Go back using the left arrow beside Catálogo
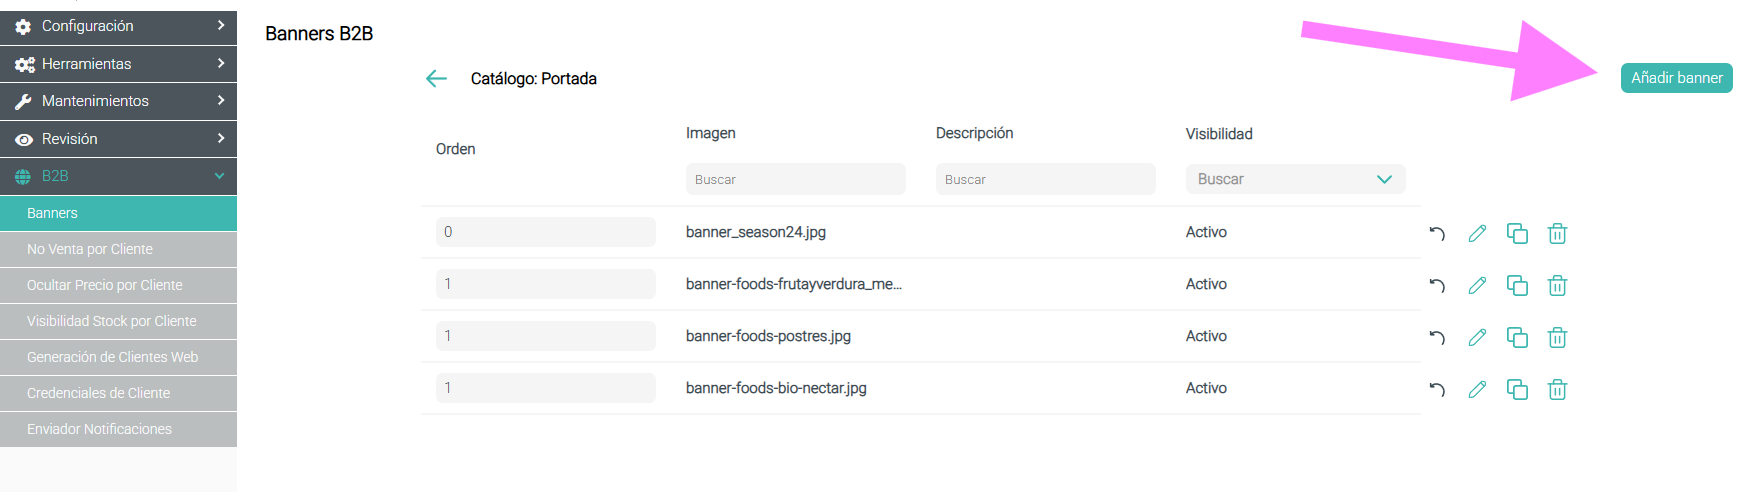Image resolution: width=1752 pixels, height=492 pixels. coord(436,79)
